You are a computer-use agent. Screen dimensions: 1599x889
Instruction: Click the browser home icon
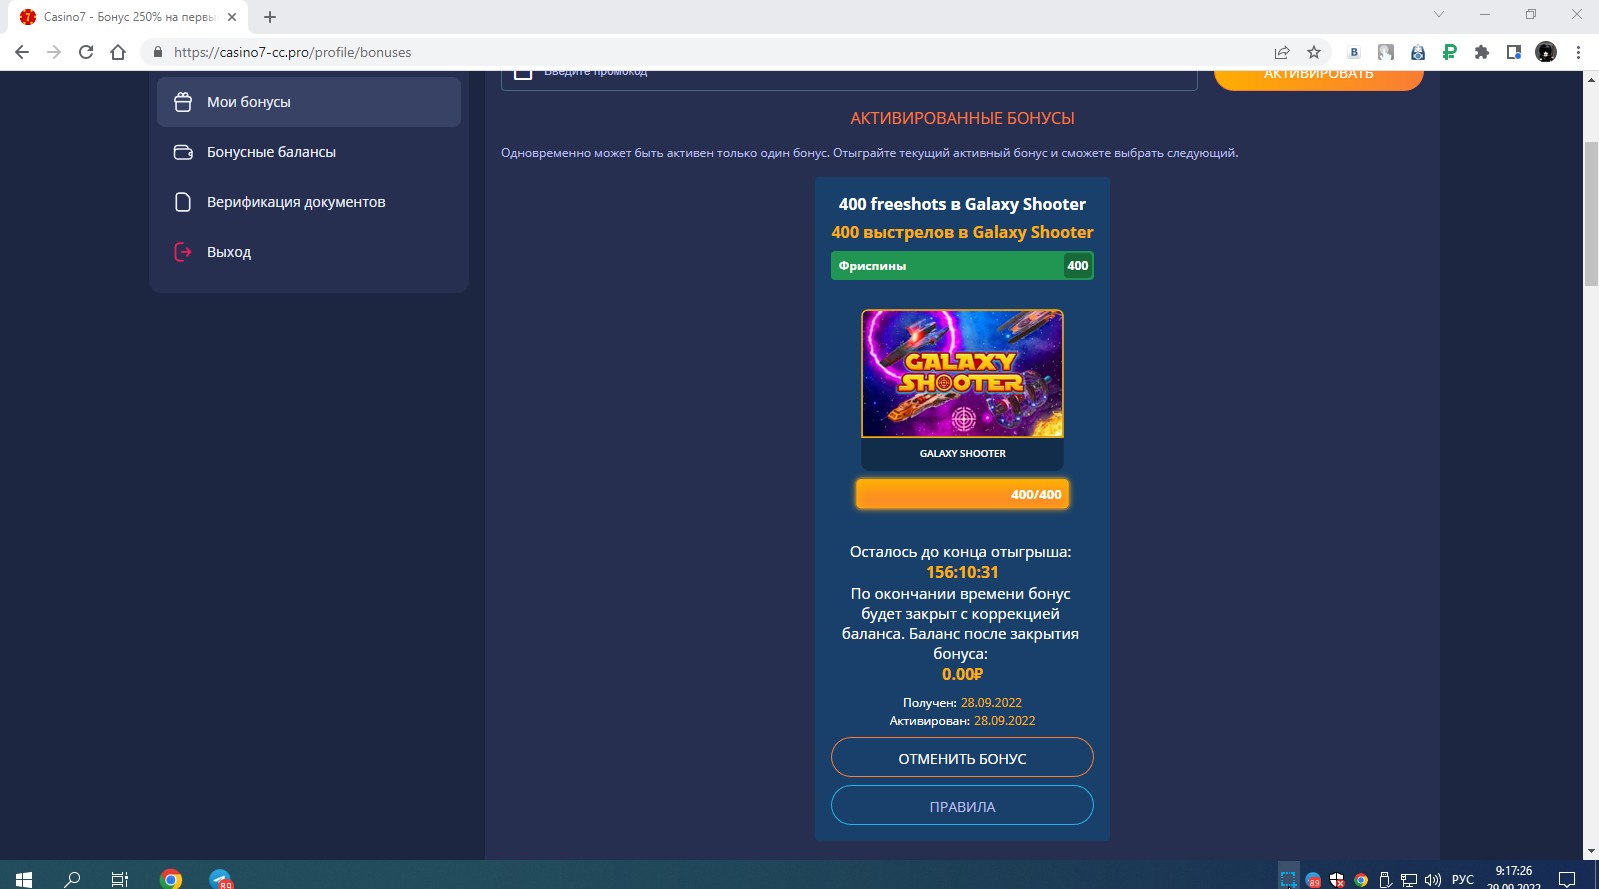pyautogui.click(x=118, y=52)
